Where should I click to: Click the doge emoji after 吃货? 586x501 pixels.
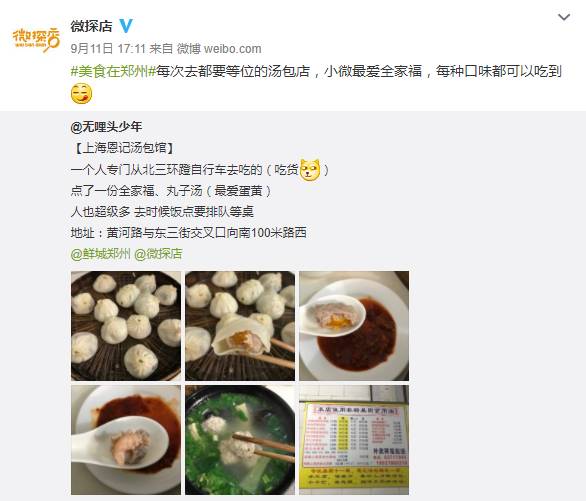[x=310, y=170]
